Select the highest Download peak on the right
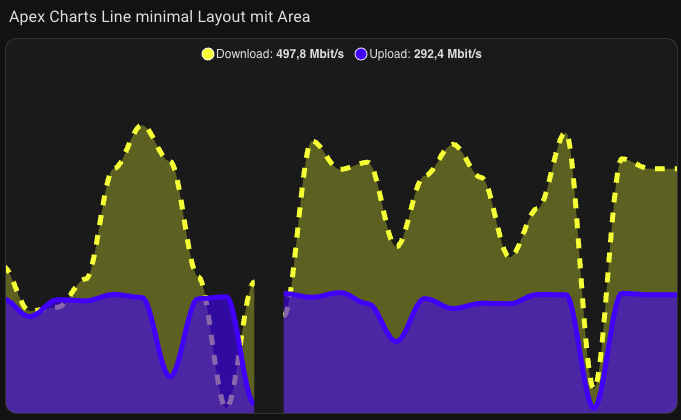This screenshot has height=420, width=681. [x=564, y=134]
